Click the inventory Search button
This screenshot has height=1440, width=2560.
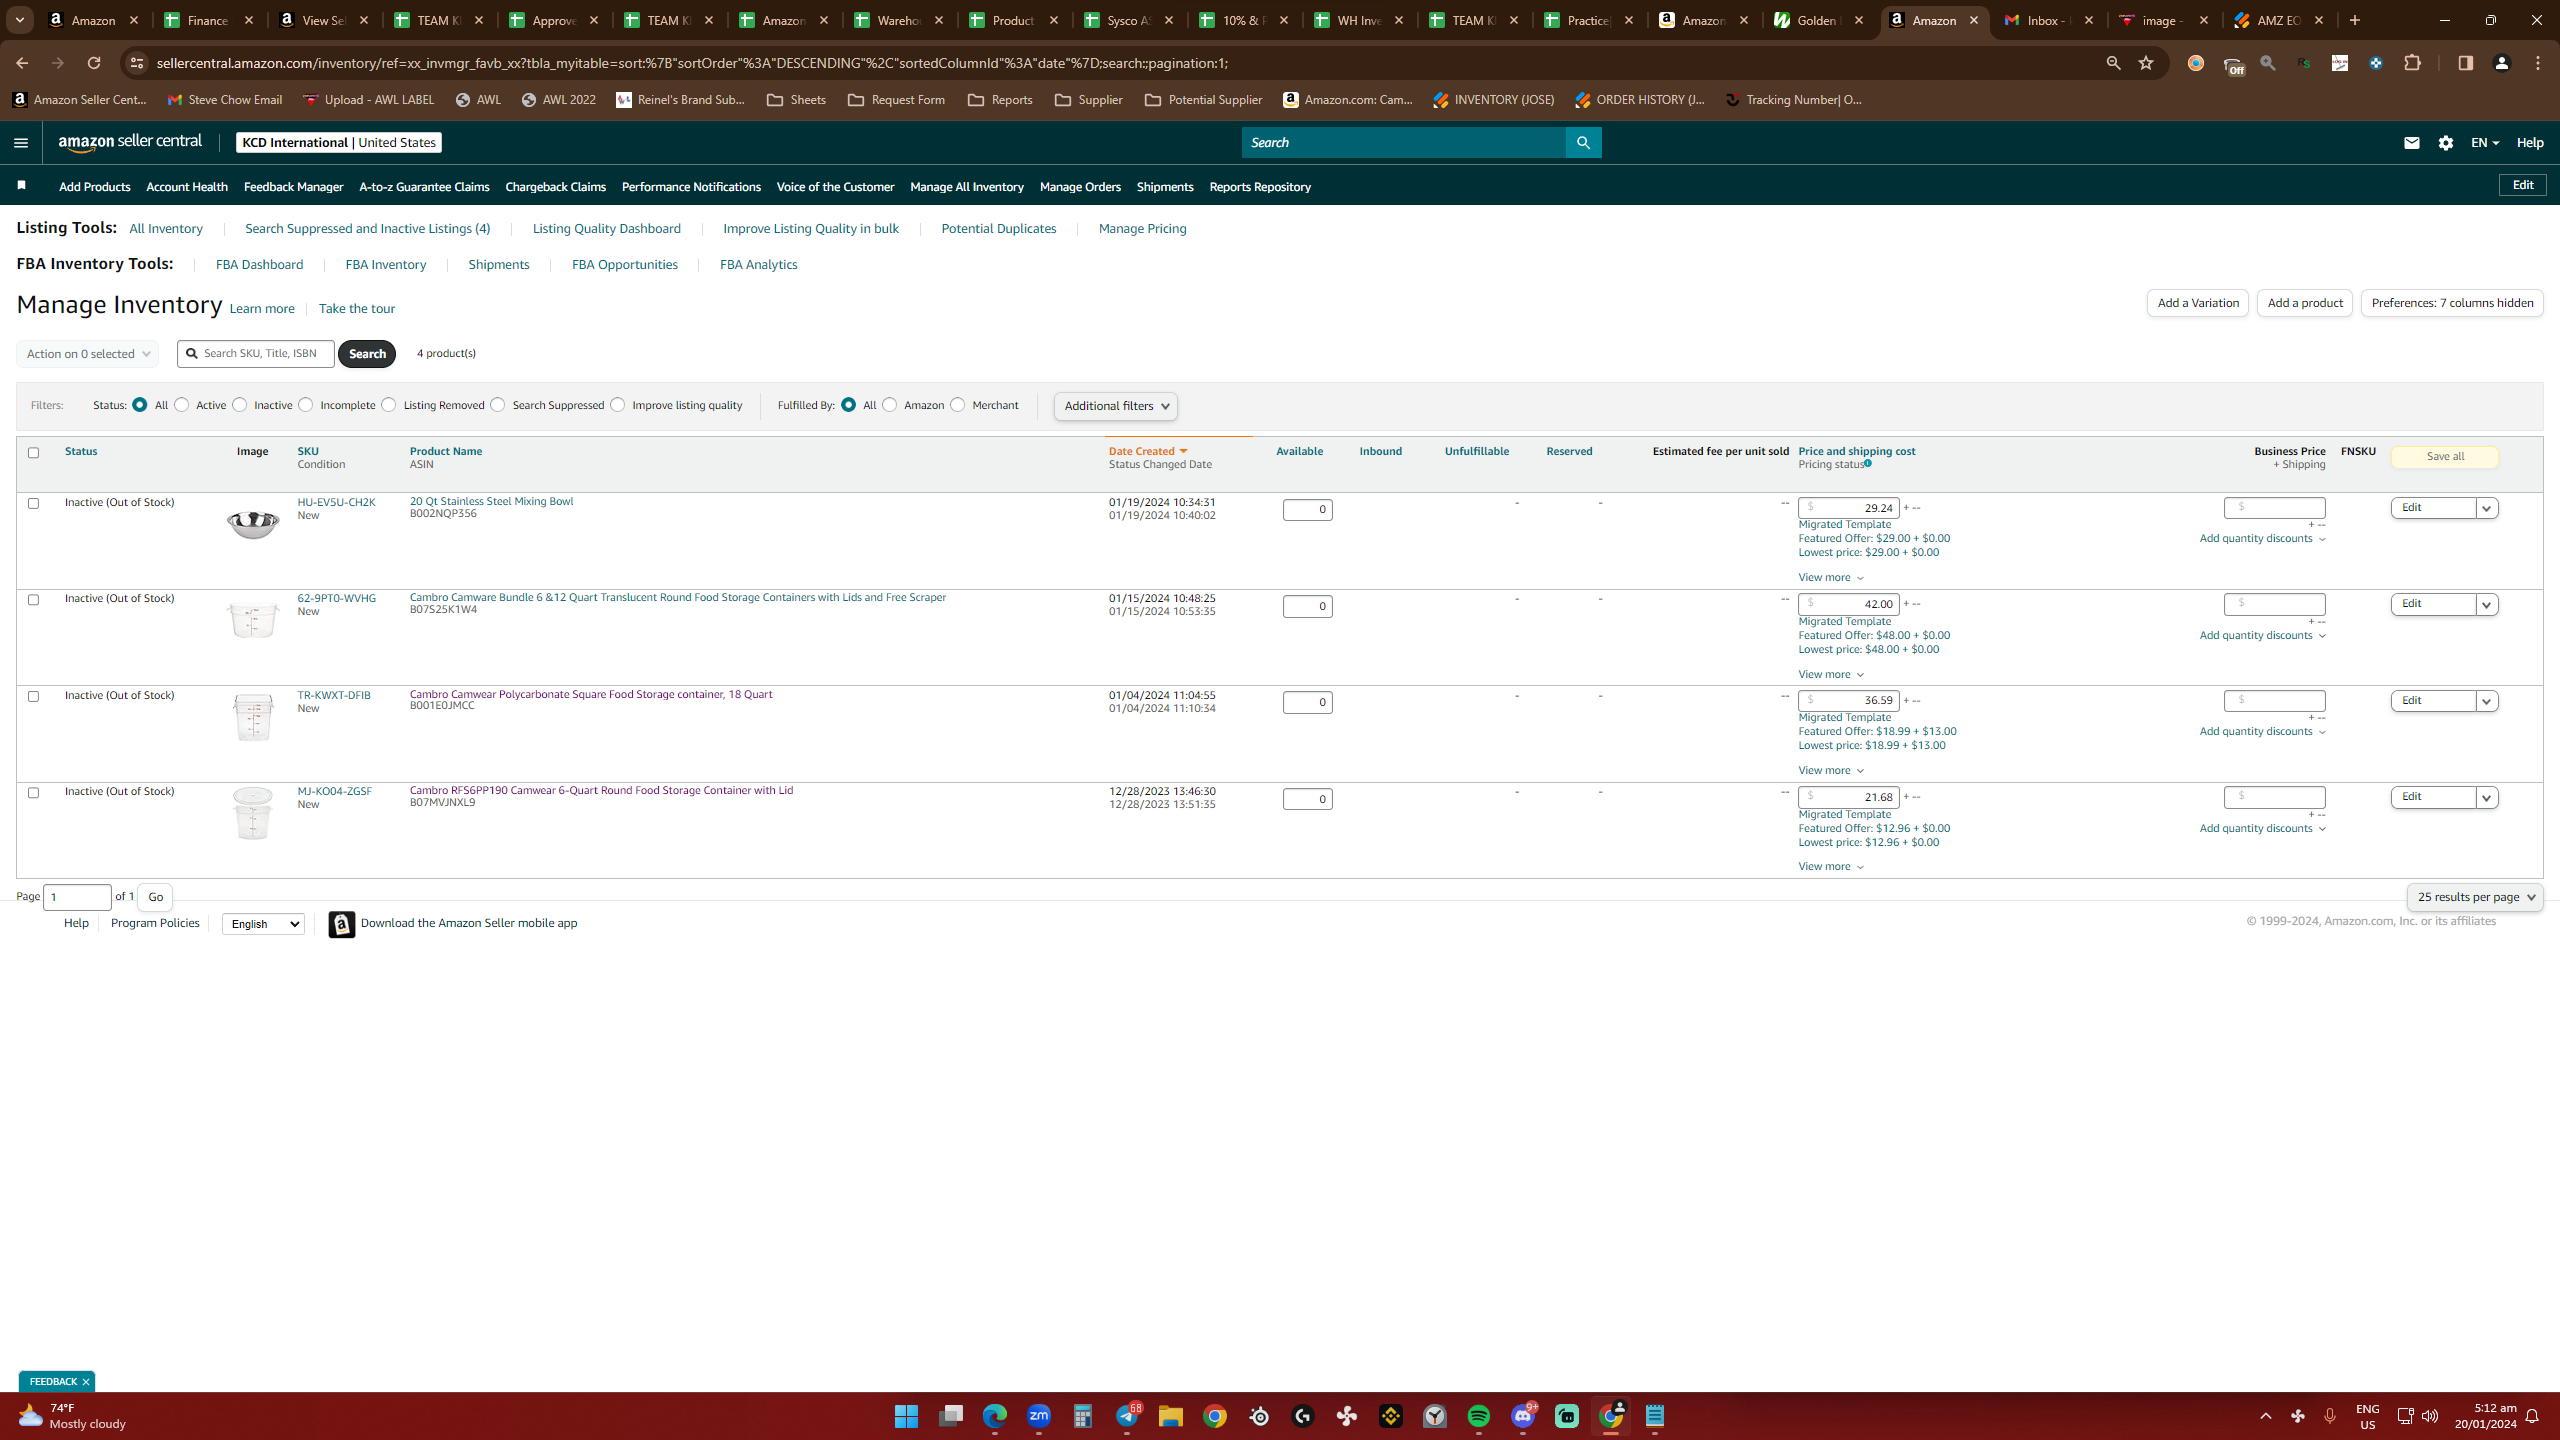coord(367,354)
